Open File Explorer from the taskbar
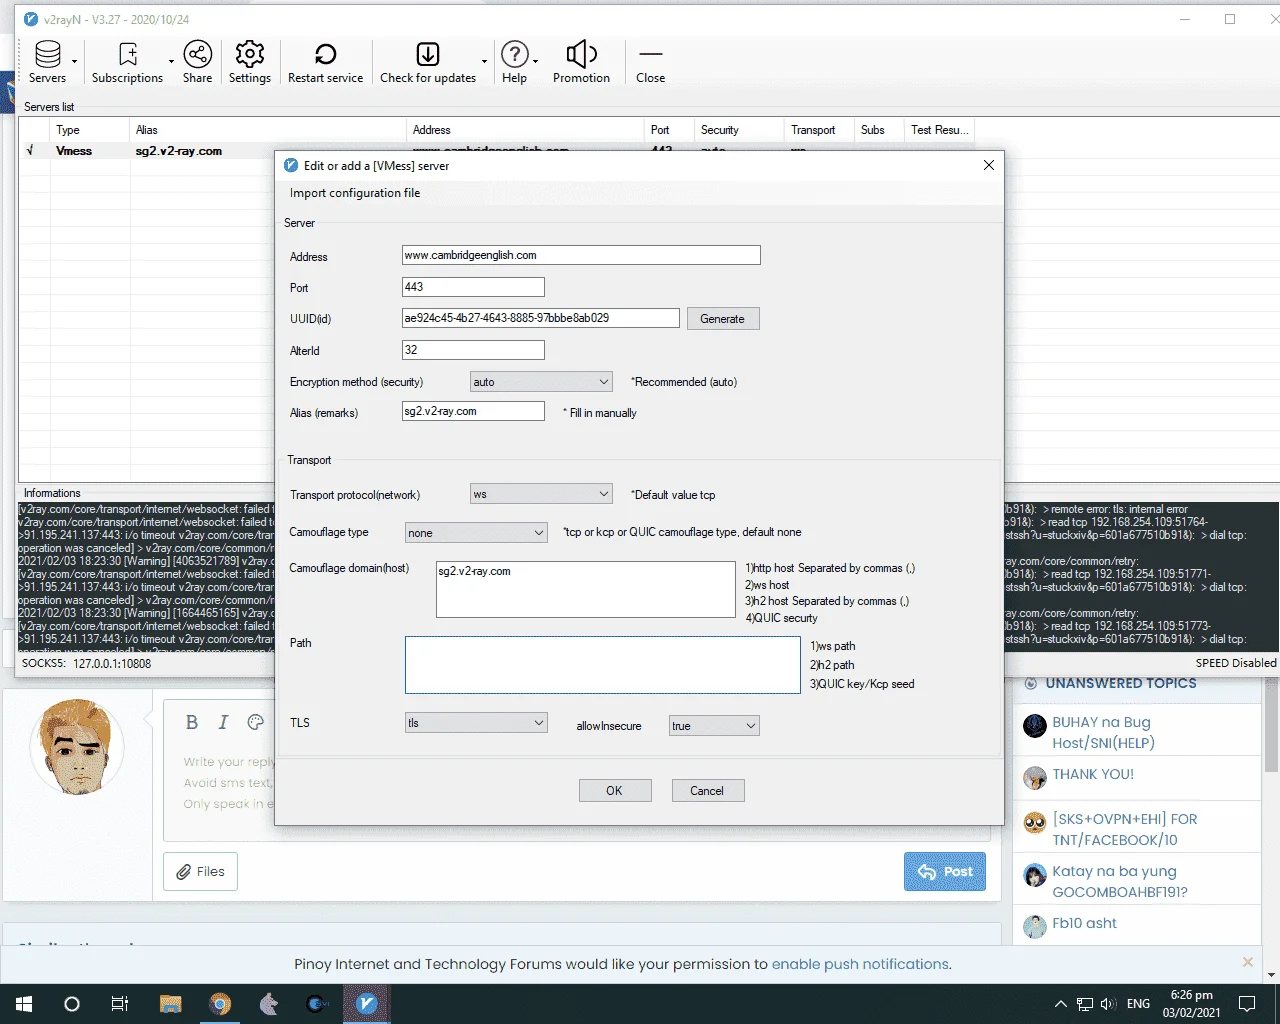 click(170, 1004)
